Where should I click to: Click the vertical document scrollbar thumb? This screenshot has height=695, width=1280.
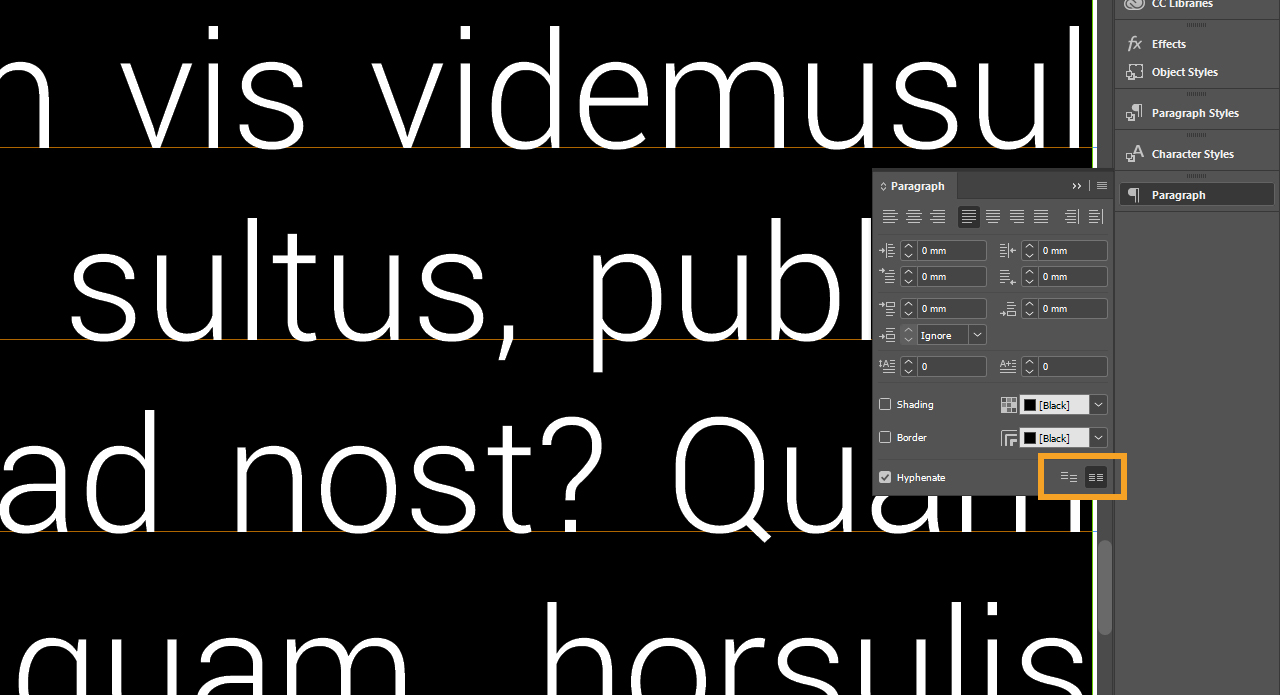click(x=1104, y=588)
